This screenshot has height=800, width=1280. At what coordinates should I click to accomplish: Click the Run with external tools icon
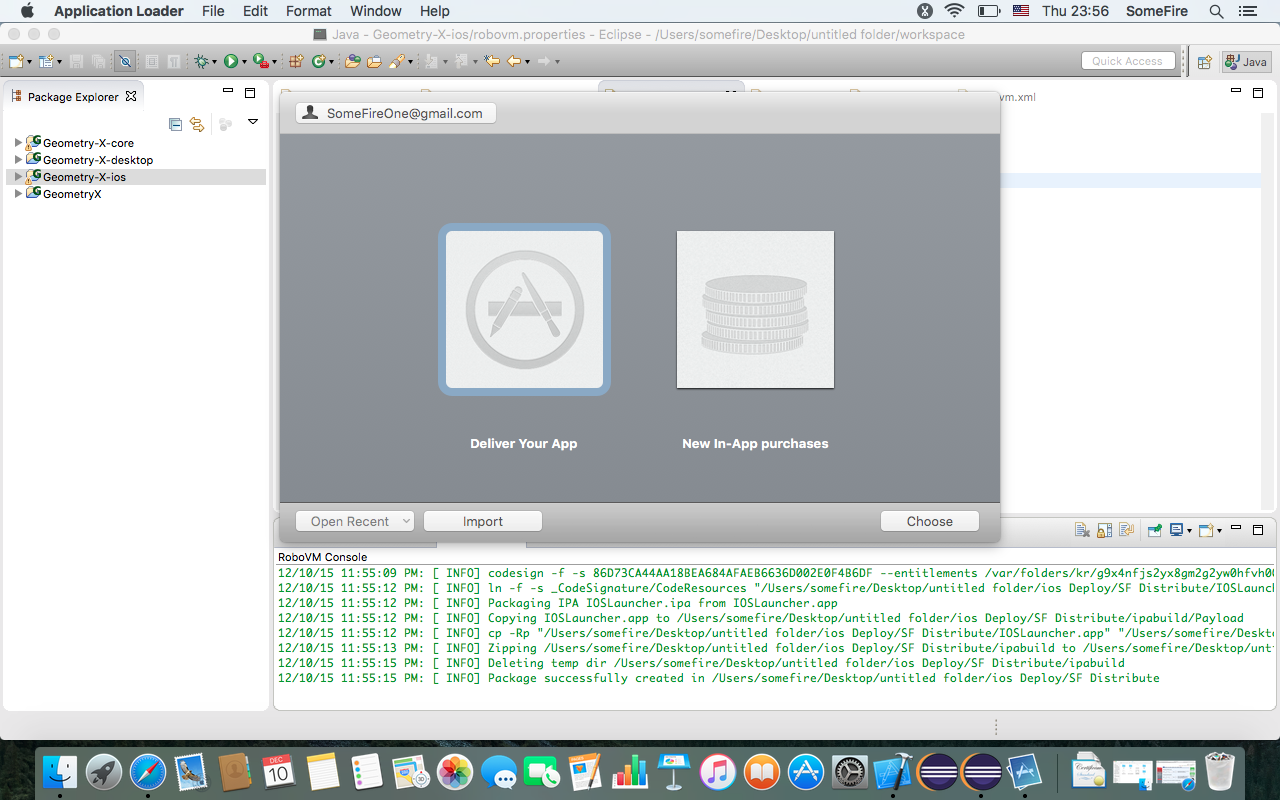point(259,61)
